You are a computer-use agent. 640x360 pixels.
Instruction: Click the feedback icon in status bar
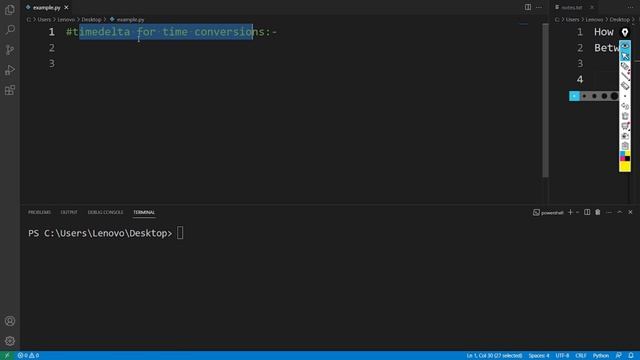(x=619, y=356)
